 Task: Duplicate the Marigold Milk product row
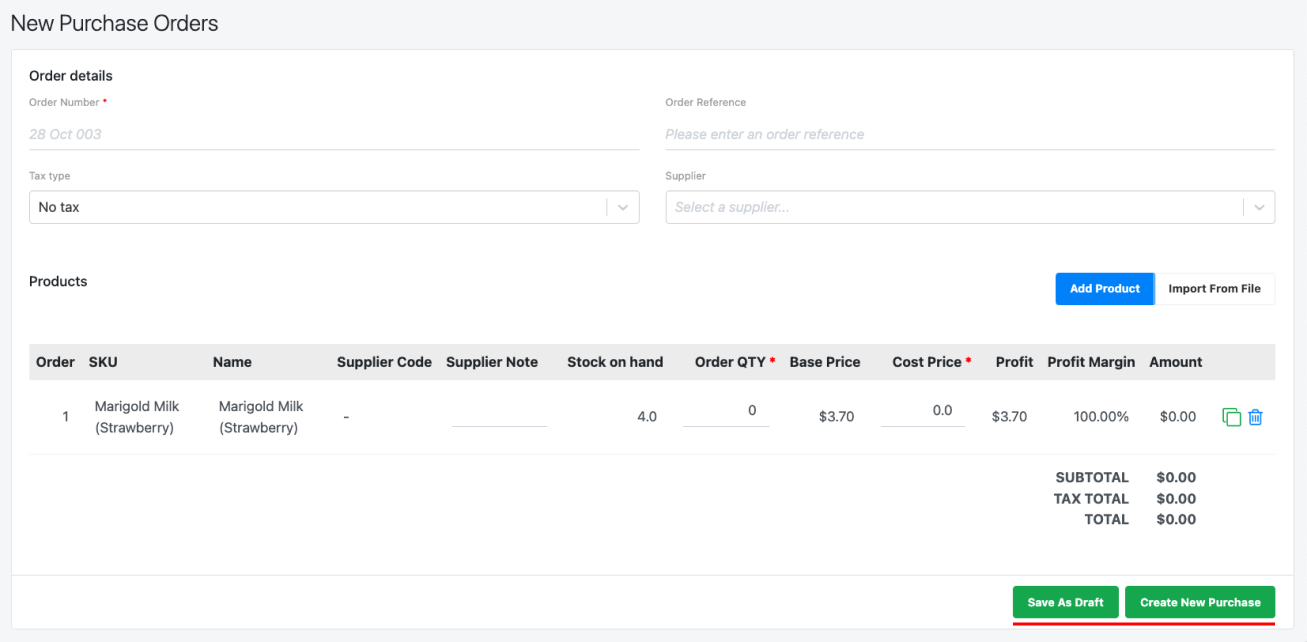pos(1231,417)
